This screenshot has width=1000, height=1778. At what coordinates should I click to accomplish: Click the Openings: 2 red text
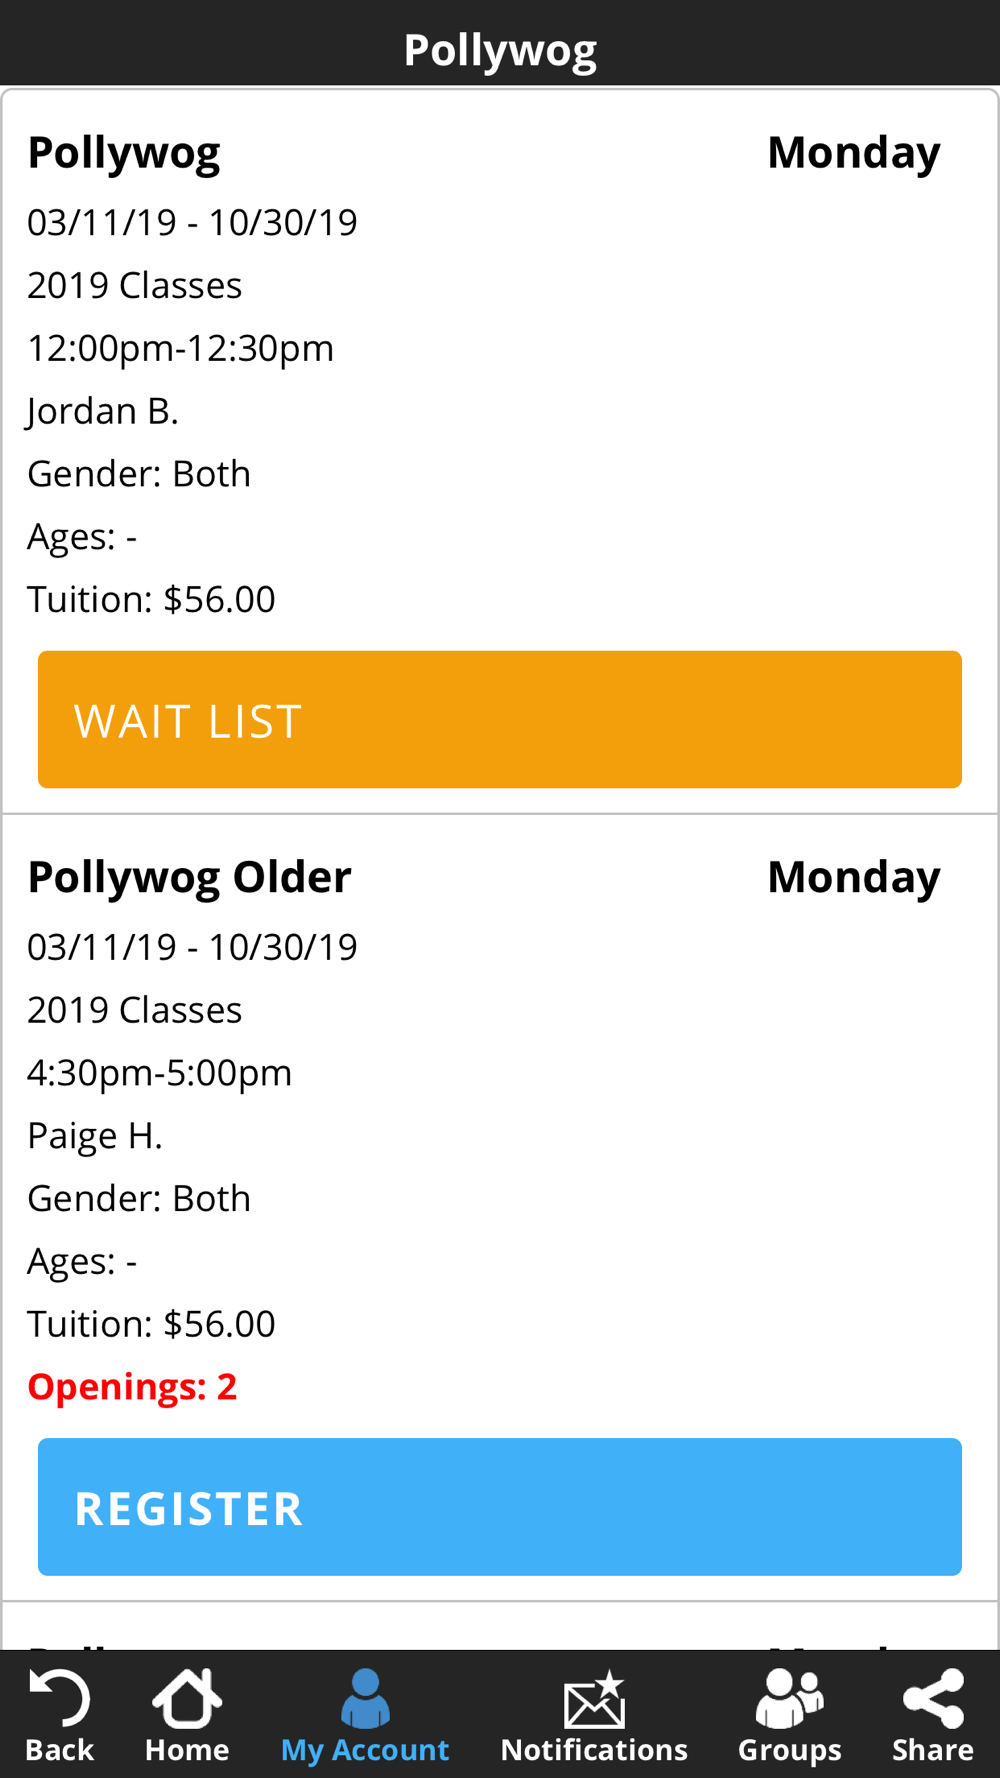pos(132,1386)
